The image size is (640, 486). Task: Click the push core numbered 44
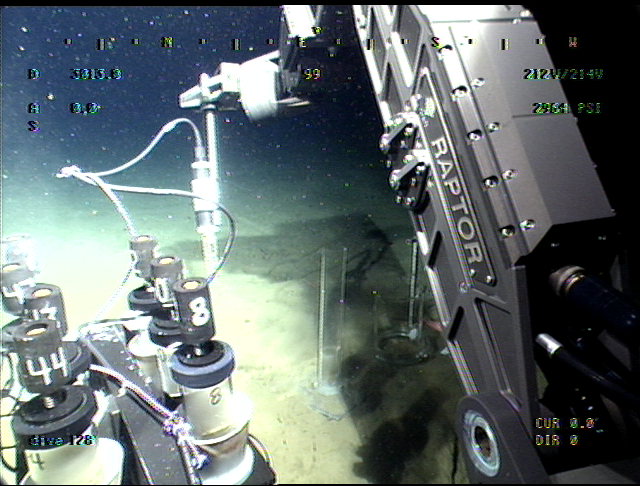tap(45, 370)
